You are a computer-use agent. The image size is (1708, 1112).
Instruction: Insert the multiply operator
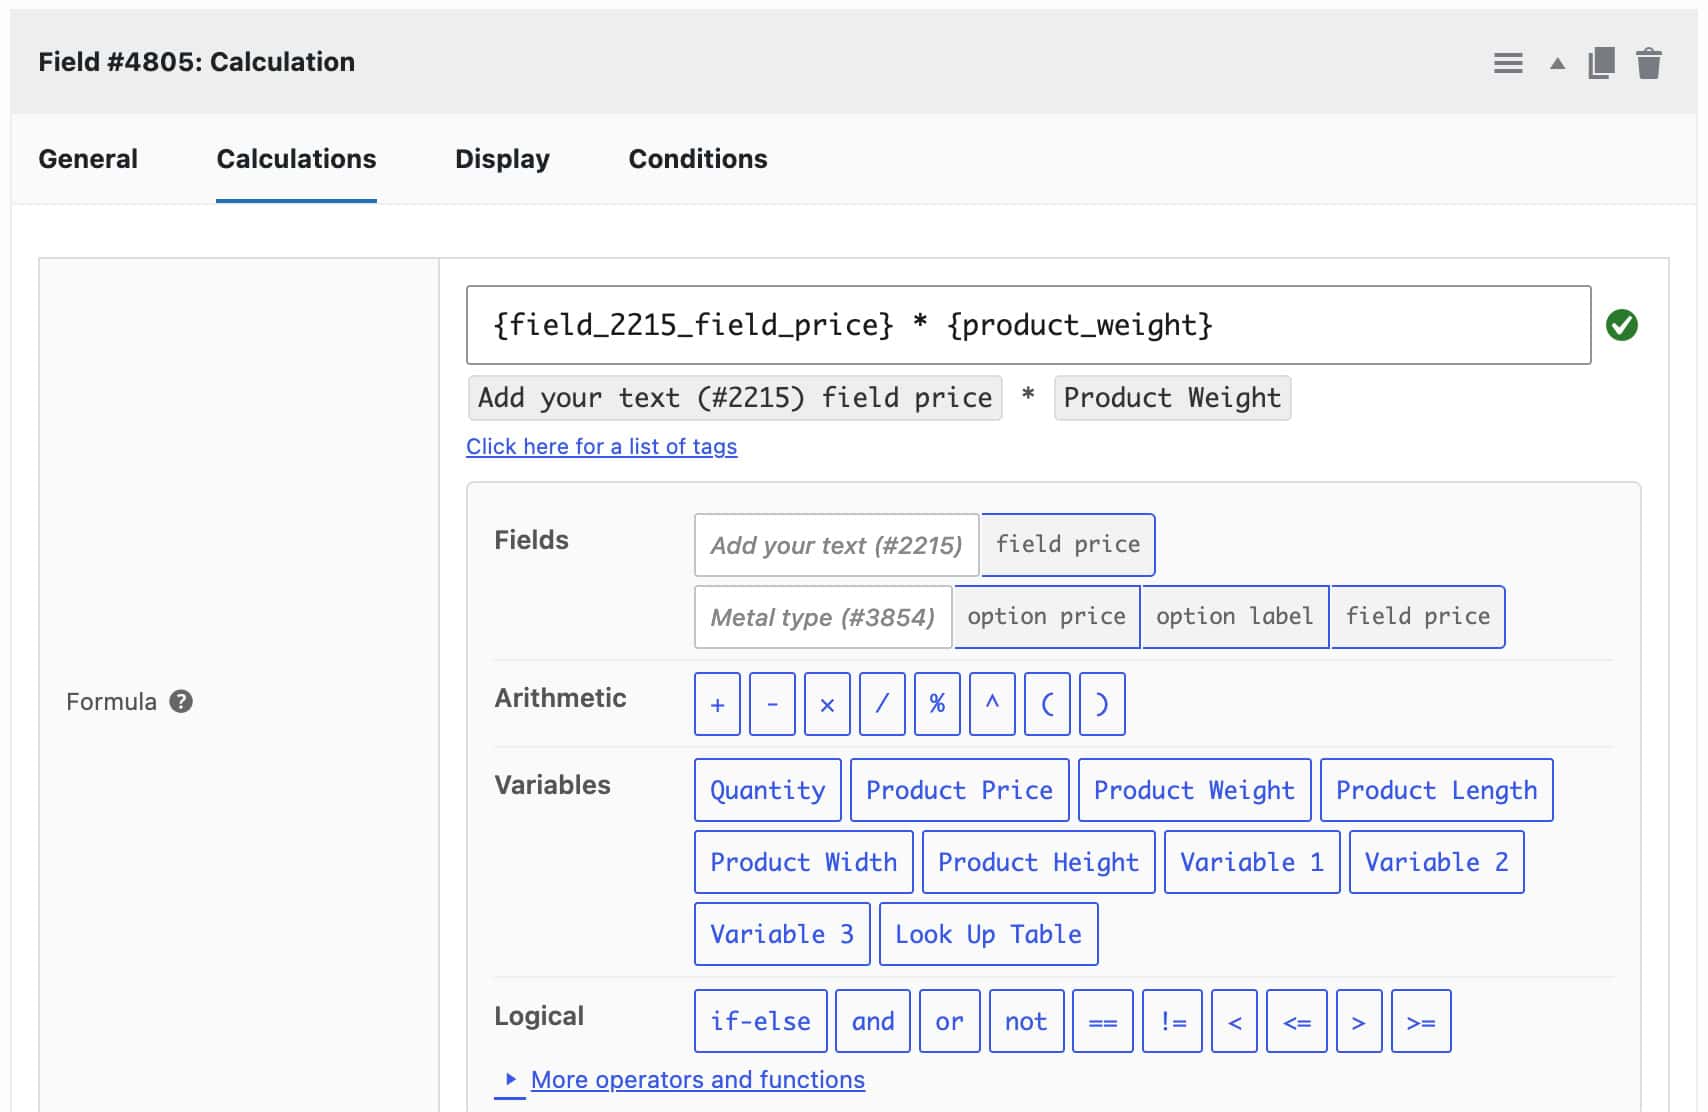(827, 704)
